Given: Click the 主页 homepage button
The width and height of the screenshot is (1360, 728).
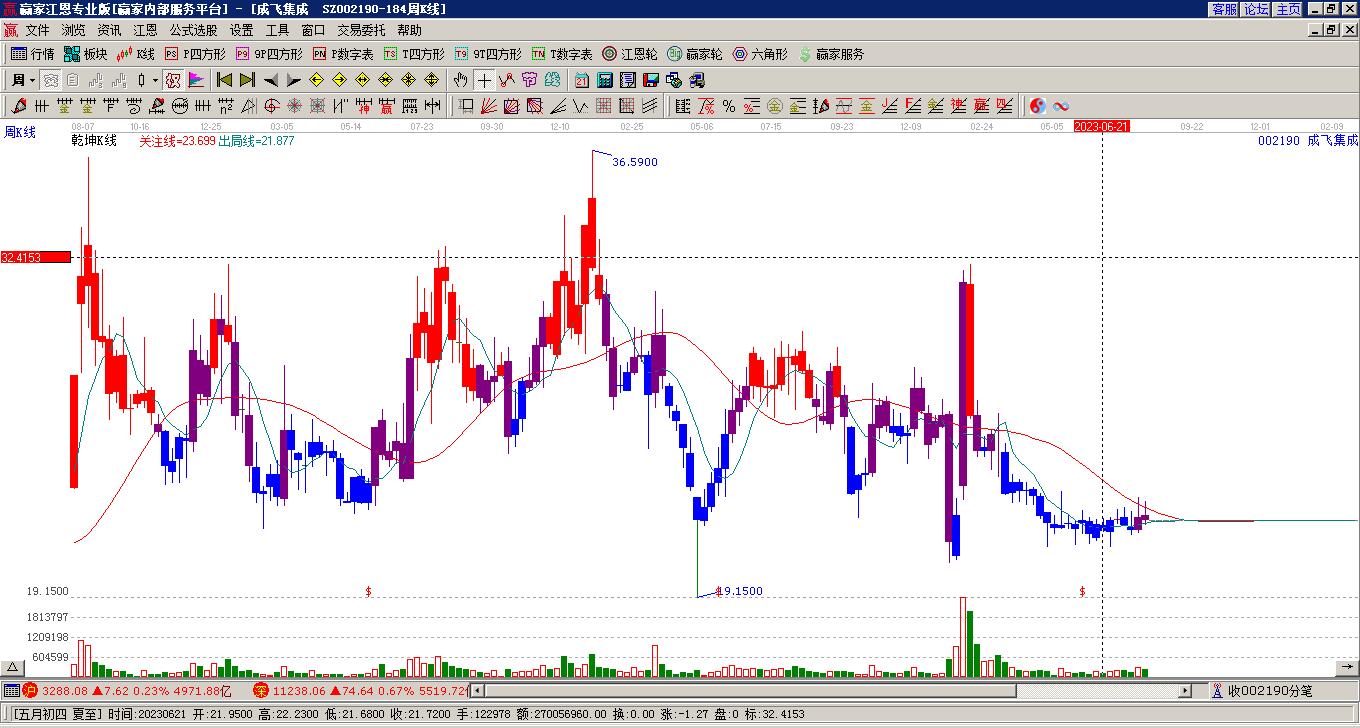Looking at the screenshot, I should 1288,9.
